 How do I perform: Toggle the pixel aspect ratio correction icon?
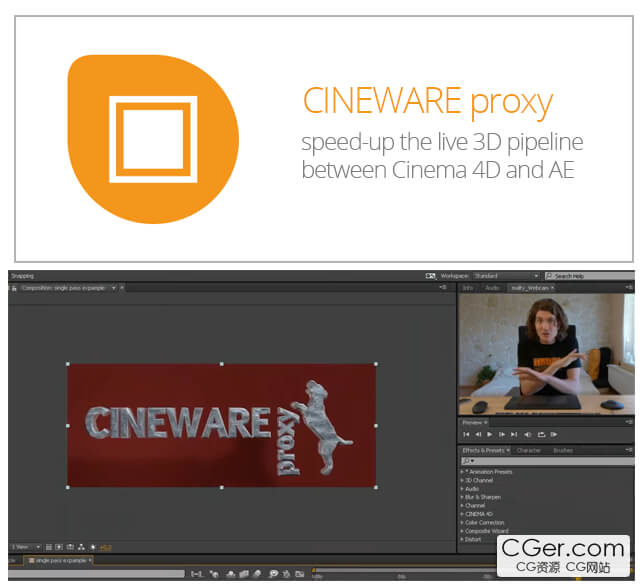[x=49, y=547]
